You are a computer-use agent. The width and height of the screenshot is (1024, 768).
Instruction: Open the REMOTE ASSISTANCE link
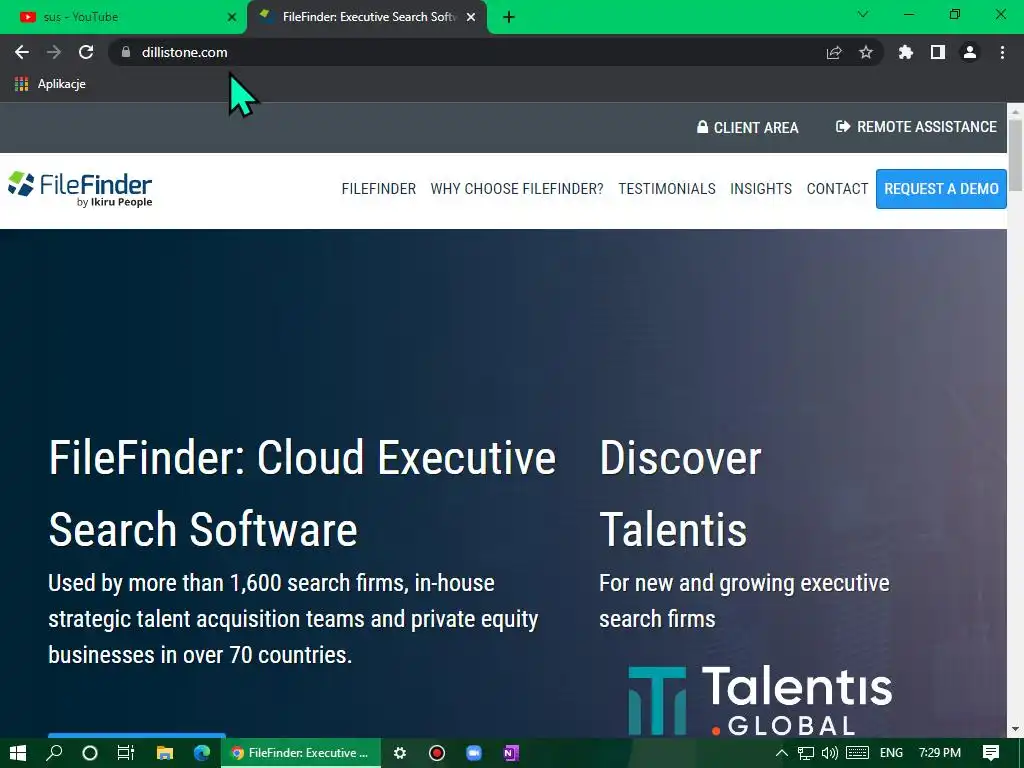click(x=916, y=127)
